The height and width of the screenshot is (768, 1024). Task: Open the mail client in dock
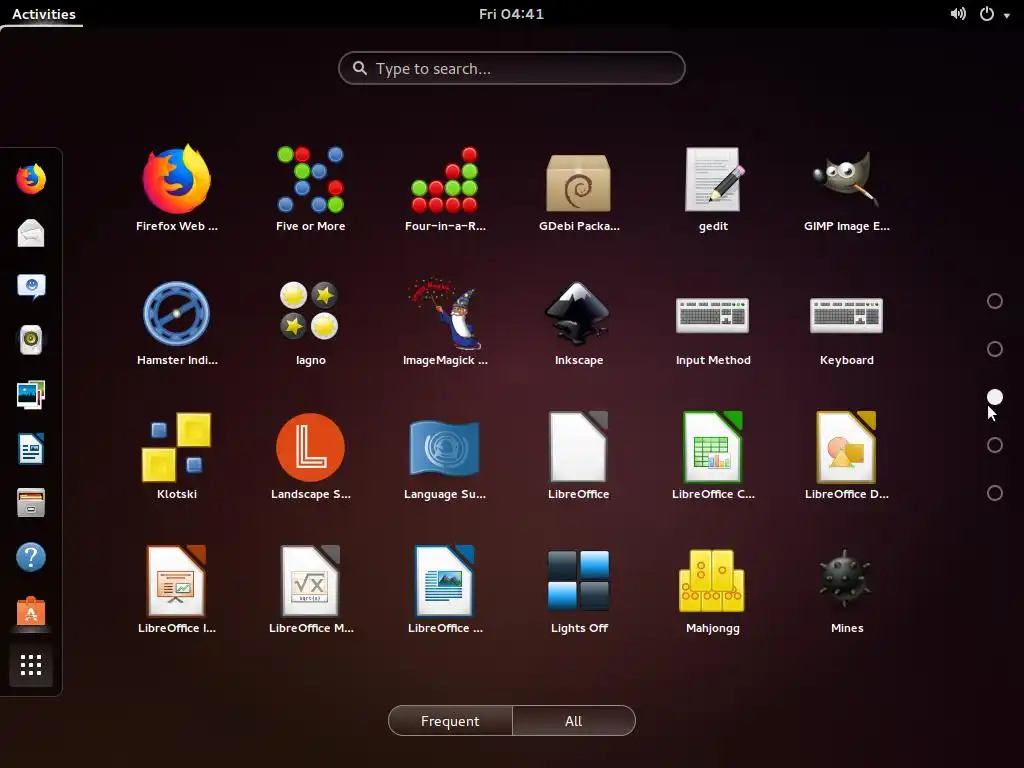point(31,233)
